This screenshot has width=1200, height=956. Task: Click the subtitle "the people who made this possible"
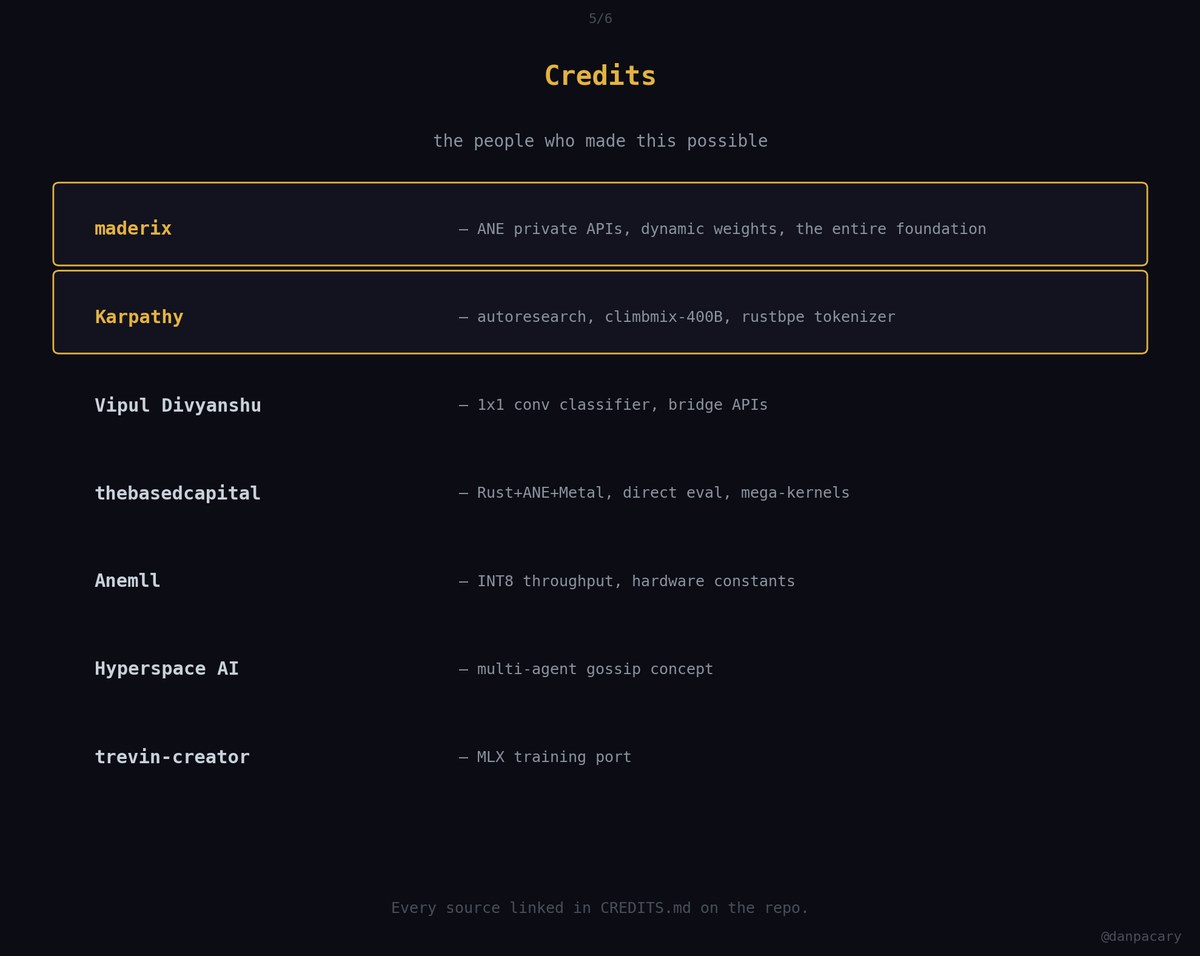pos(600,141)
